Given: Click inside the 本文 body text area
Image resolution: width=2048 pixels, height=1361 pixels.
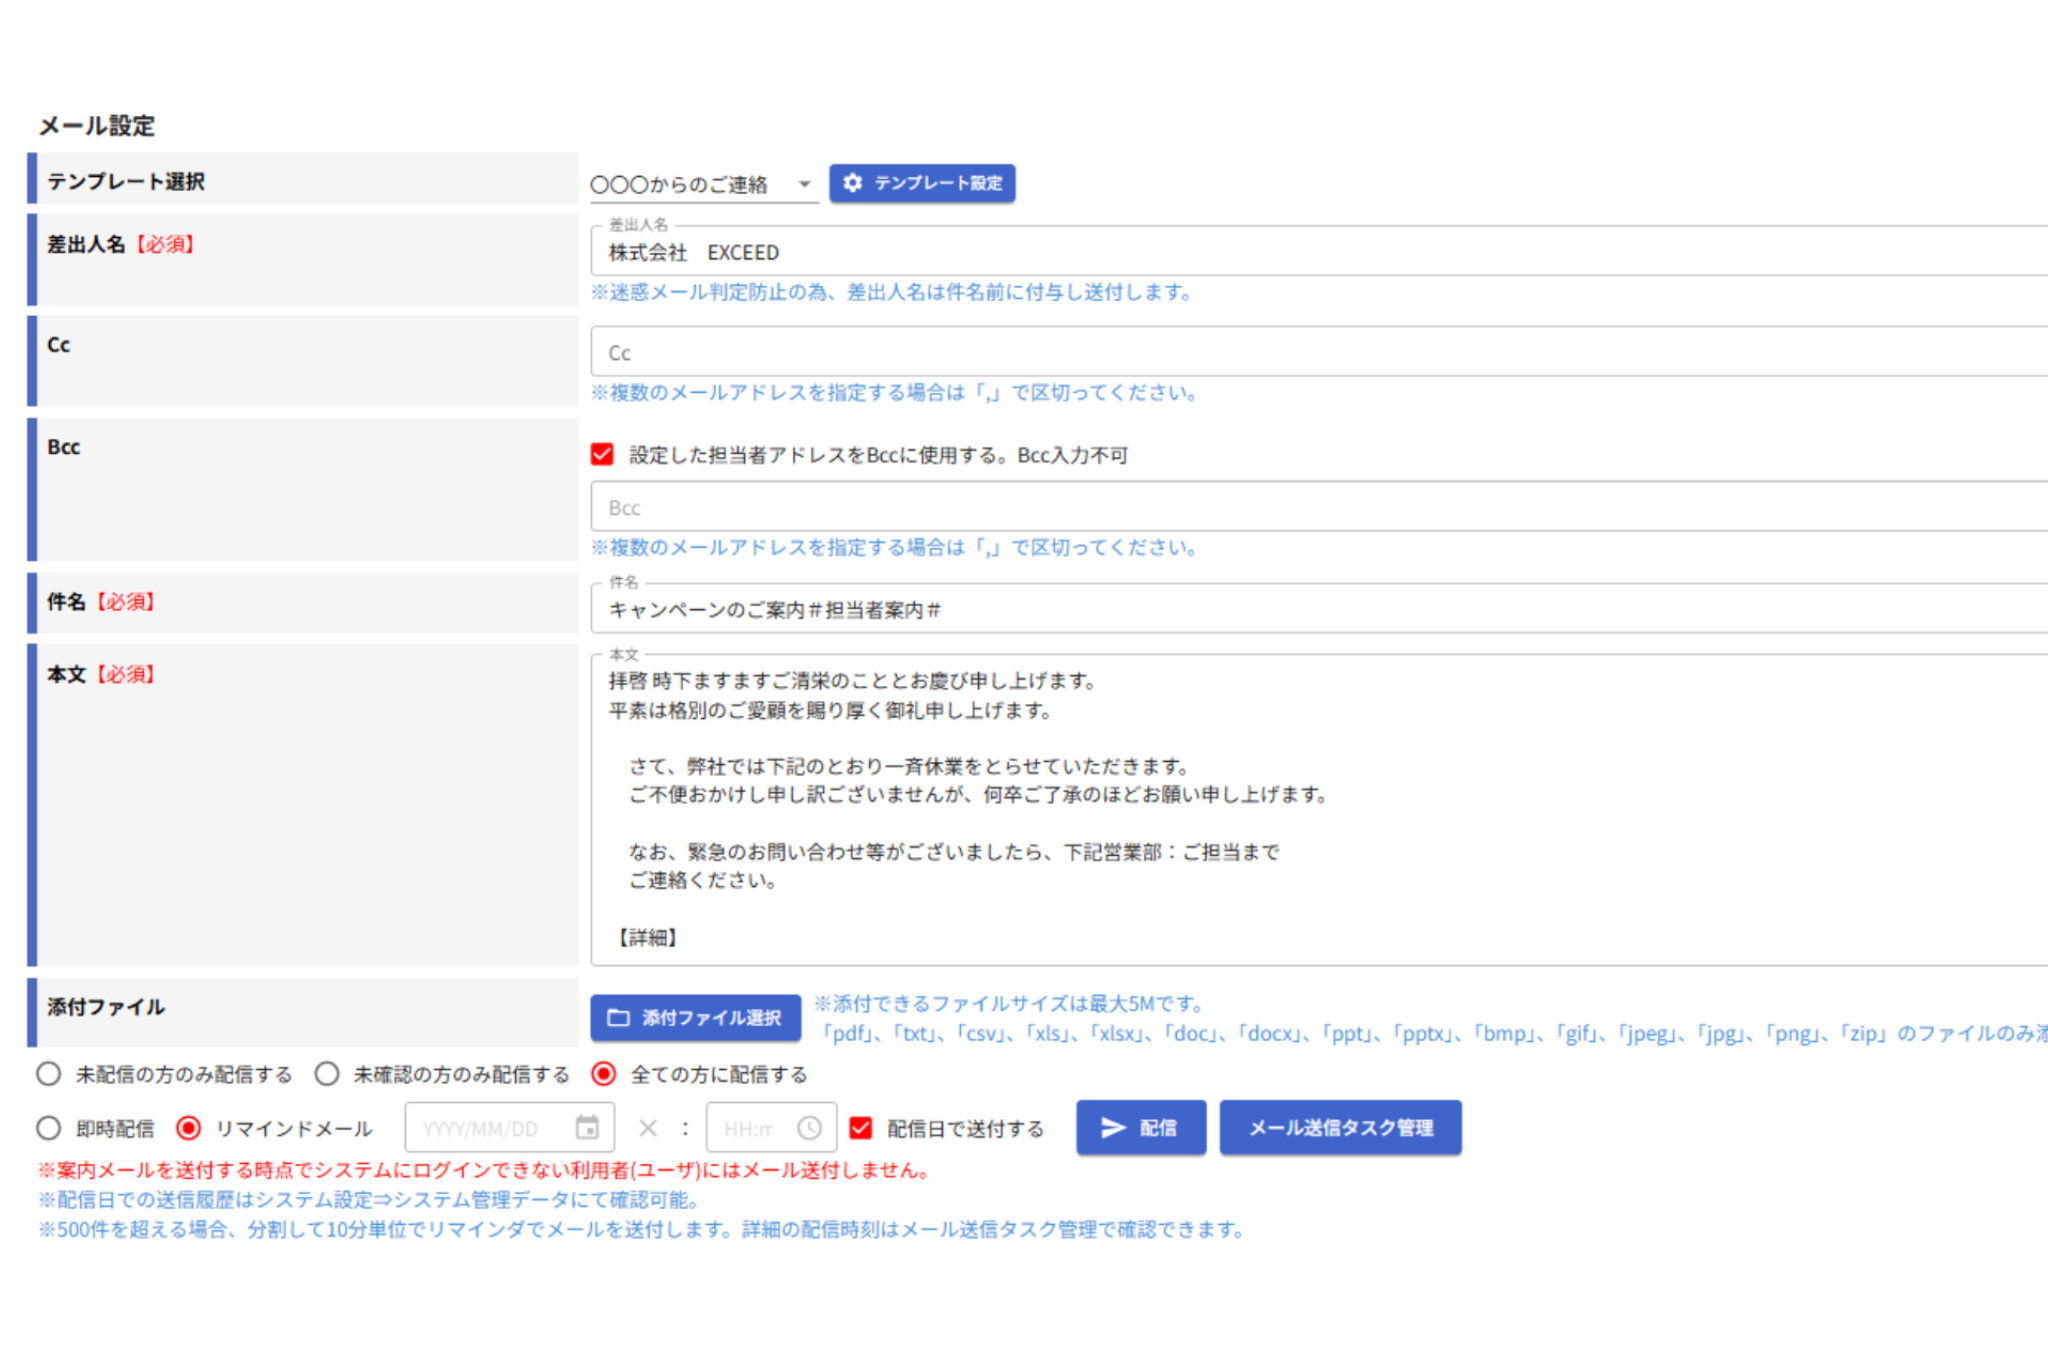Looking at the screenshot, I should coord(1319,810).
